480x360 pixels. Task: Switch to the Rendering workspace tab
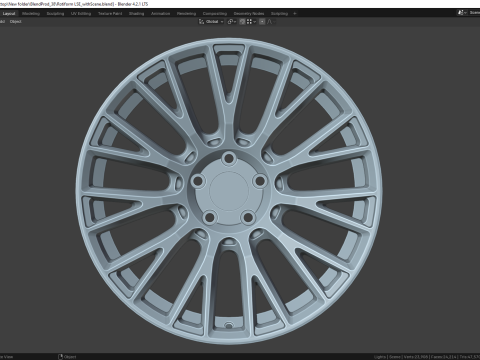[186, 14]
